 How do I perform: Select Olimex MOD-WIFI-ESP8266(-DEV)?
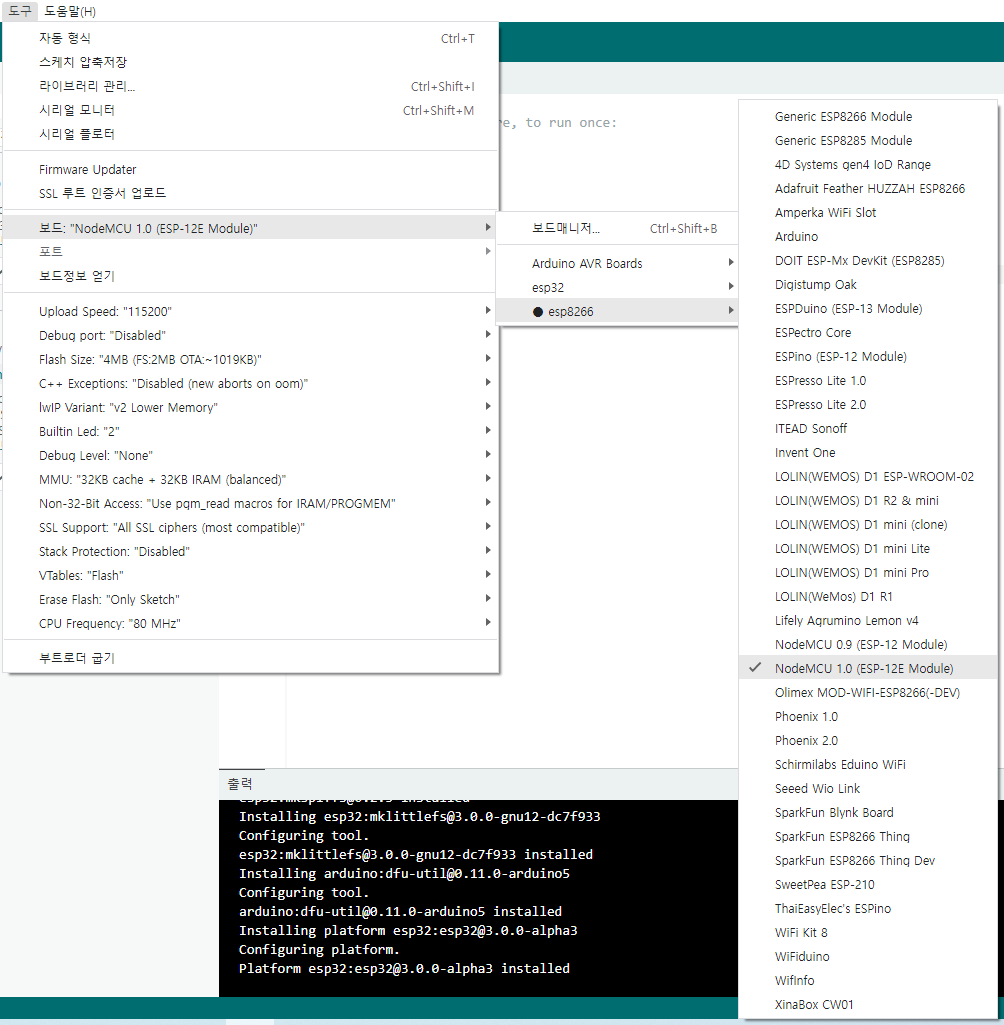click(x=868, y=693)
